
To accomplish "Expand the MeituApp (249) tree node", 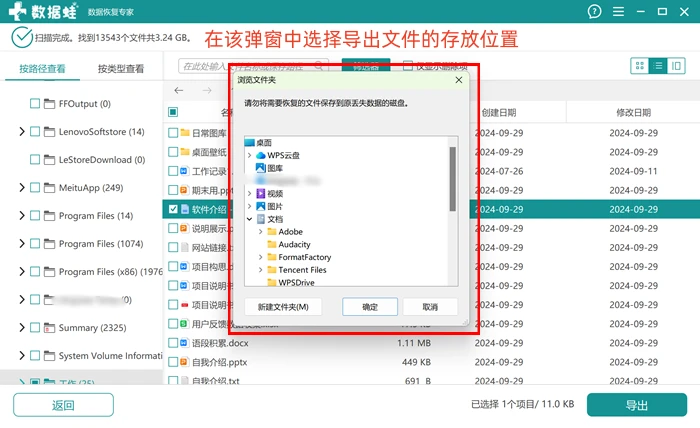I will (x=21, y=187).
